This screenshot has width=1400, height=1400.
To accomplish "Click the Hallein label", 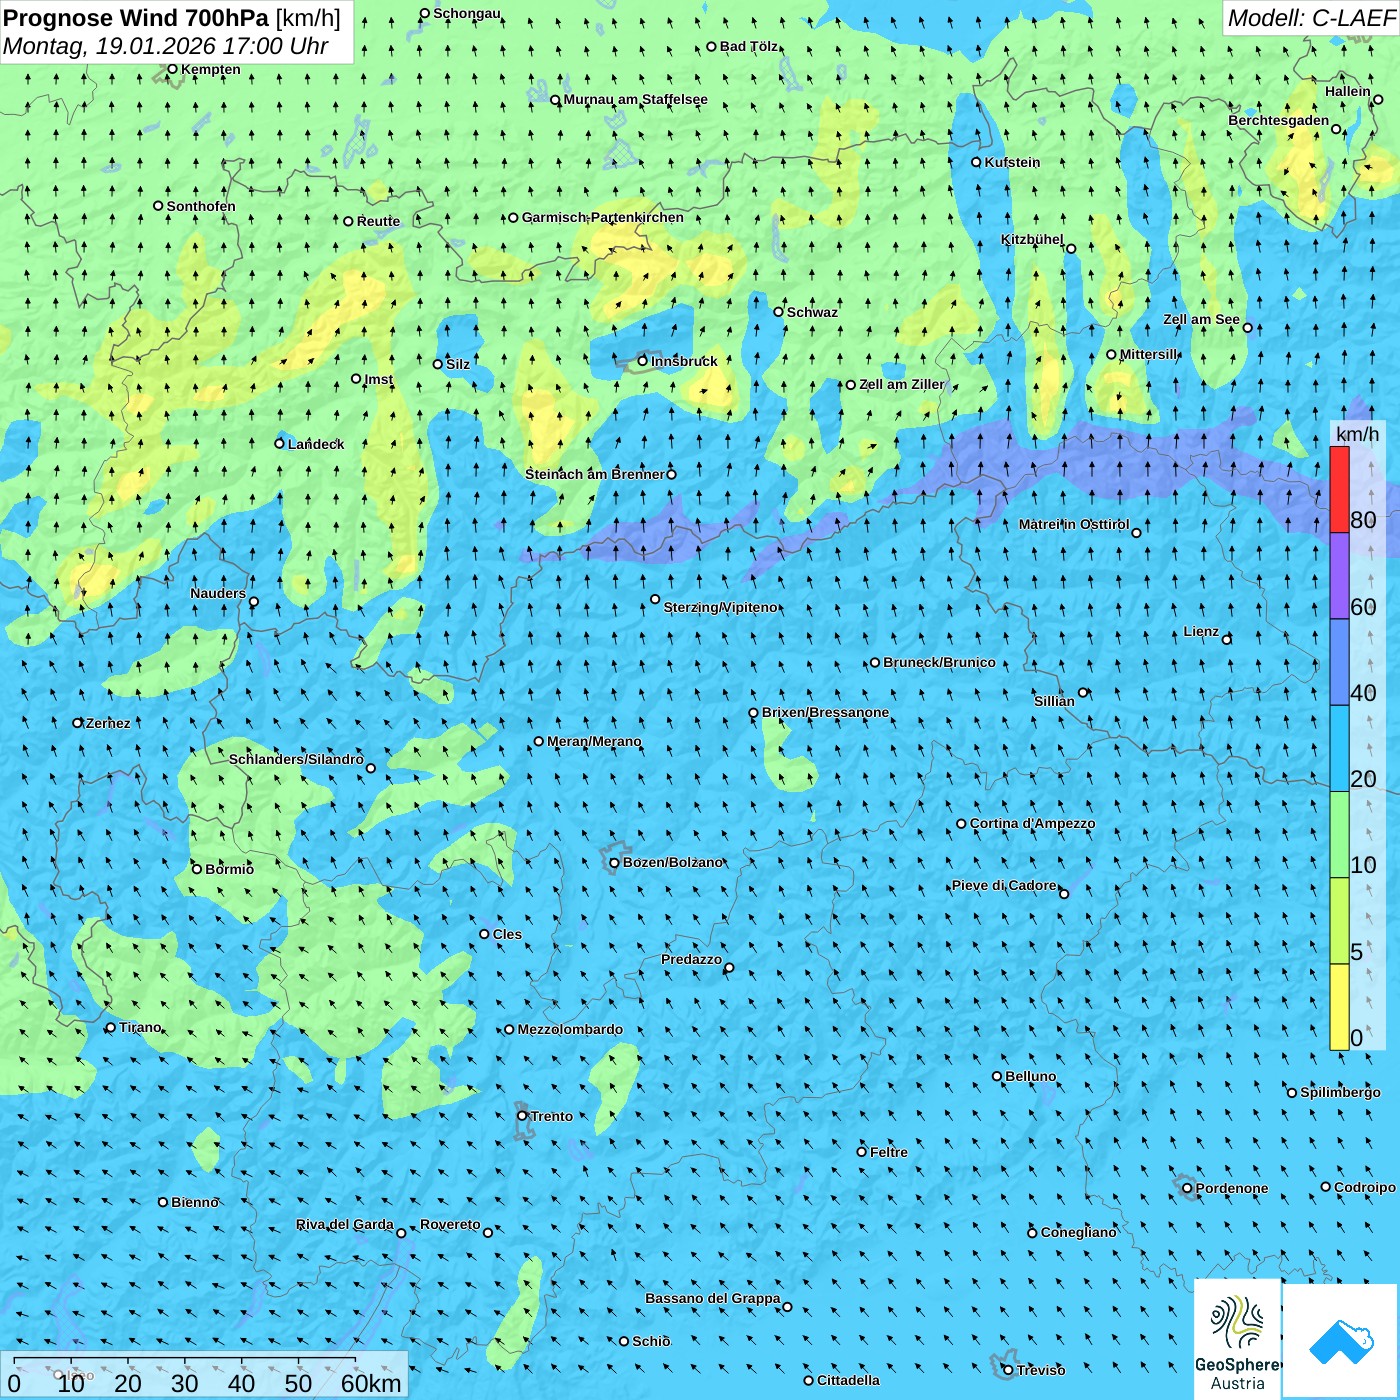I will 1347,91.
